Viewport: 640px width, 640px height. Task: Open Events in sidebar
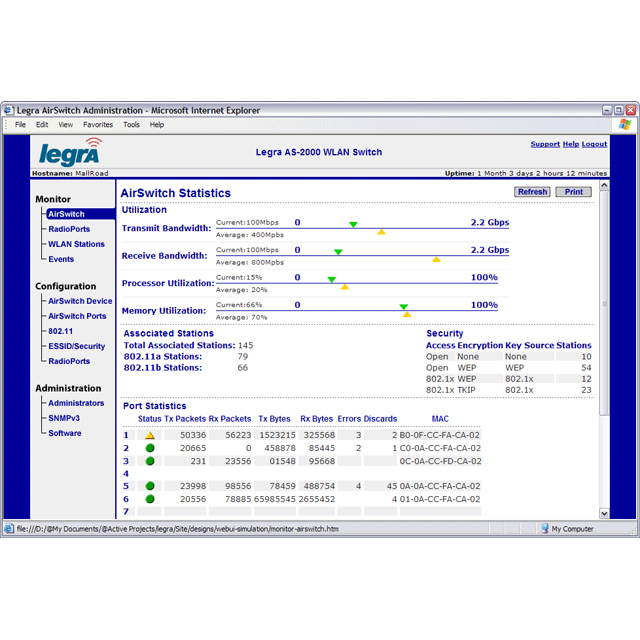pyautogui.click(x=61, y=259)
